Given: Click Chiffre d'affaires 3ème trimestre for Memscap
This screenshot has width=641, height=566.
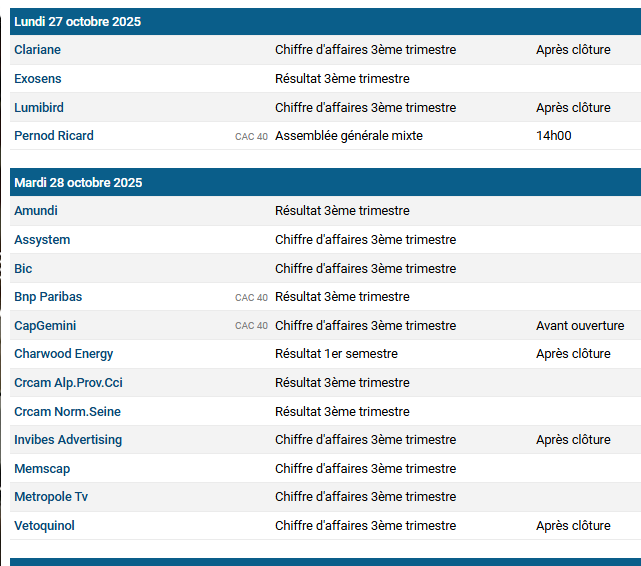Looking at the screenshot, I should (x=365, y=469).
